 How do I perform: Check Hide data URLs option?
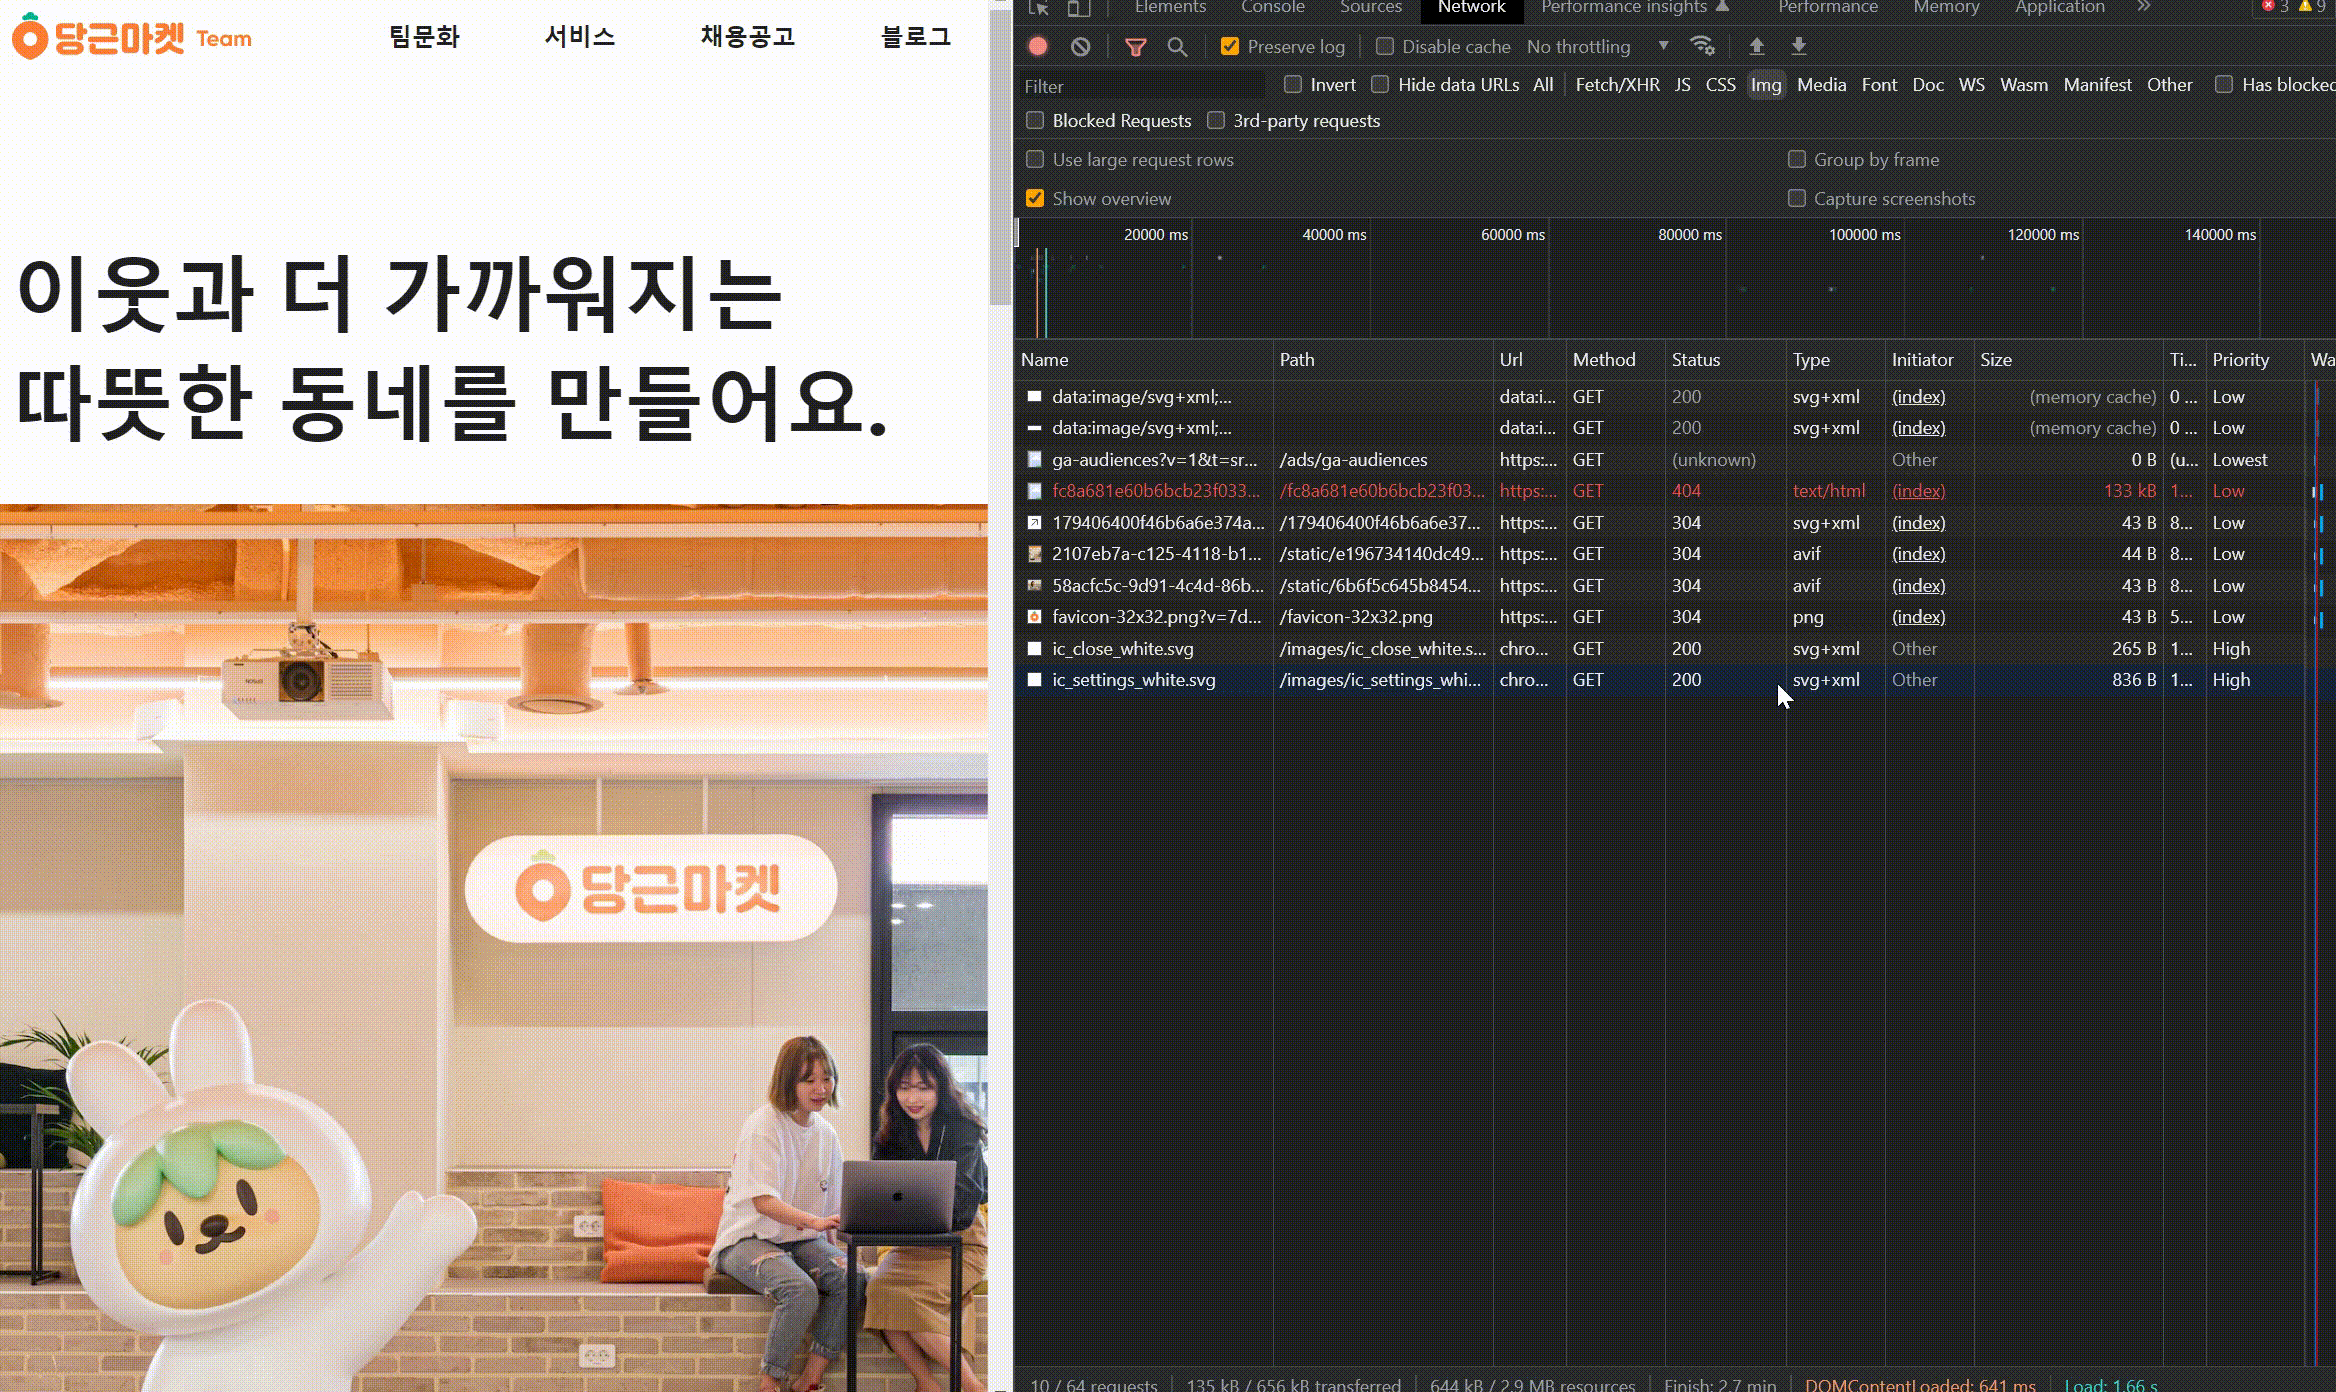pyautogui.click(x=1381, y=85)
